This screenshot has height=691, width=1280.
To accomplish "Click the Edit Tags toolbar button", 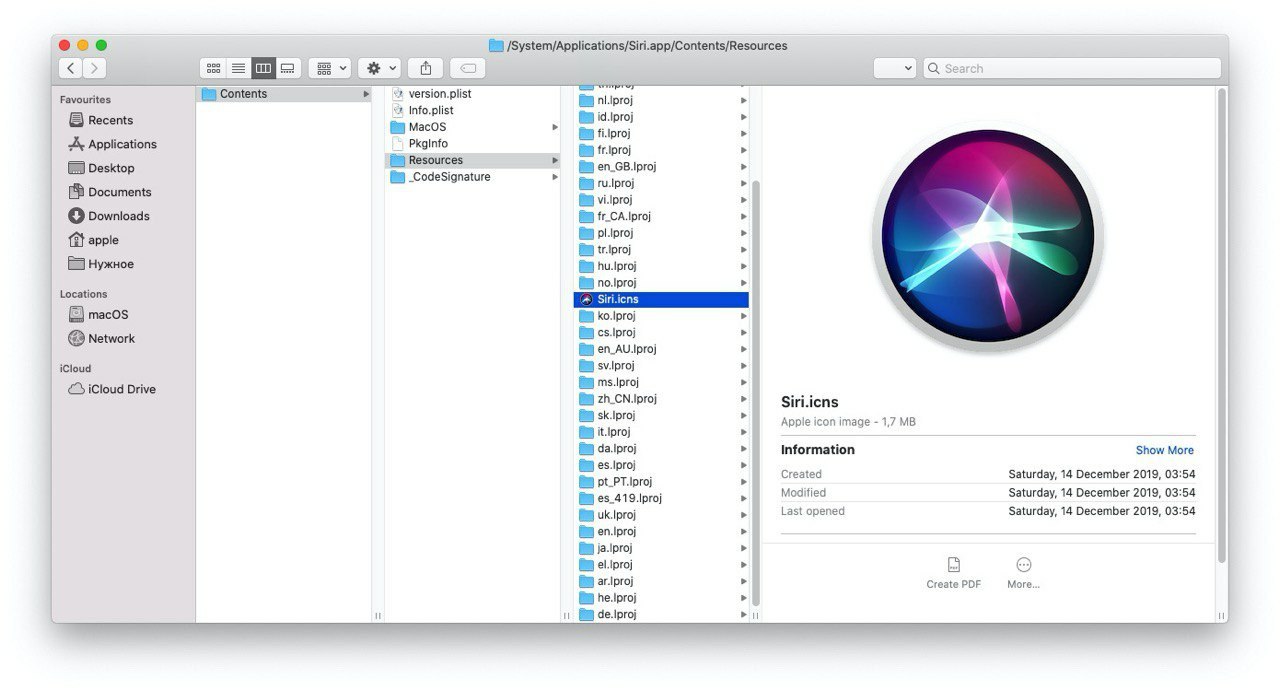I will (468, 68).
